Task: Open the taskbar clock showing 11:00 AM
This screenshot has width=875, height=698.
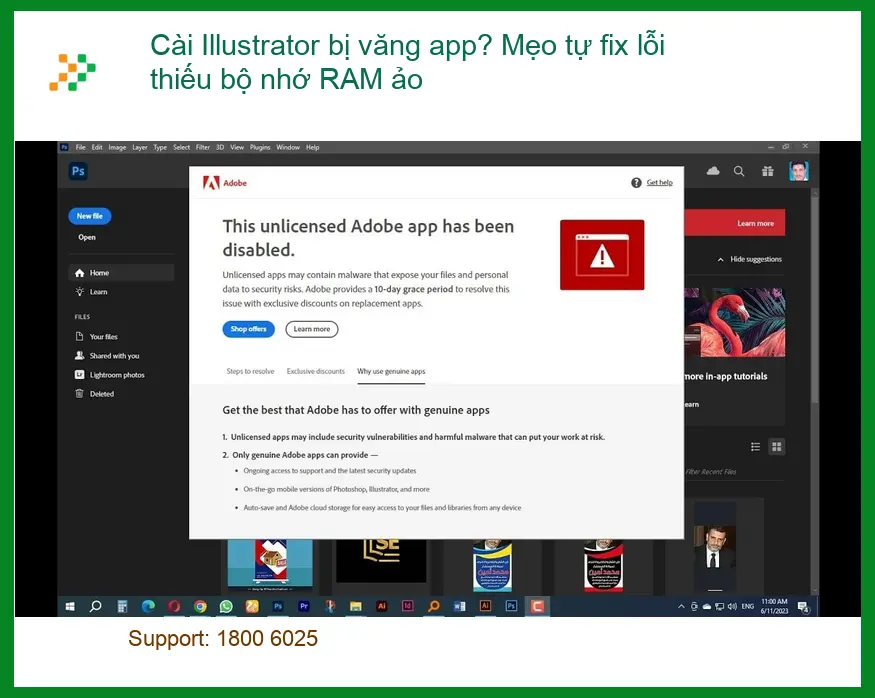Action: 774,606
